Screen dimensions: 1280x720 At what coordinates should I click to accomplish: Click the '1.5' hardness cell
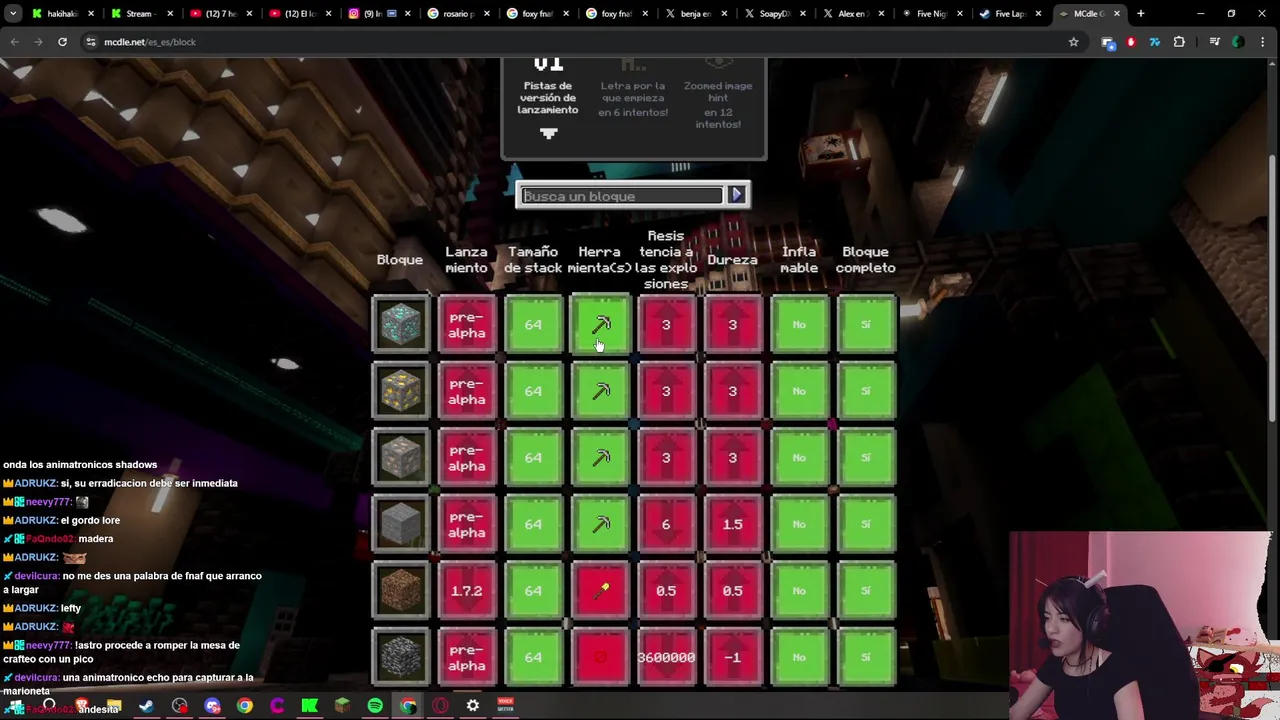tap(732, 524)
